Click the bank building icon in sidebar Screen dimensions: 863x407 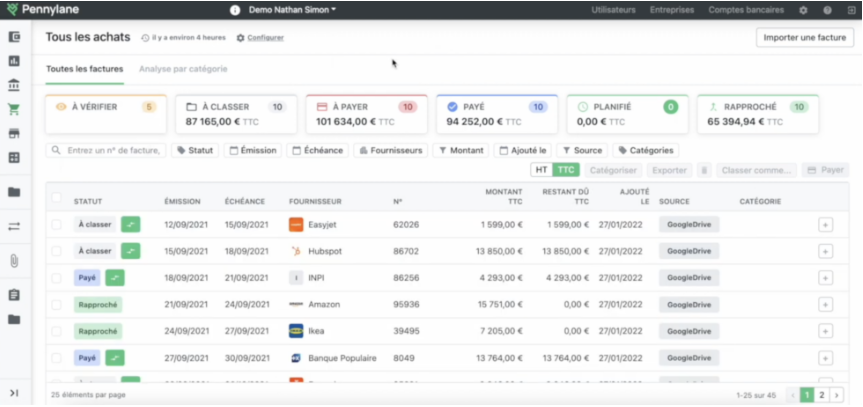(14, 85)
